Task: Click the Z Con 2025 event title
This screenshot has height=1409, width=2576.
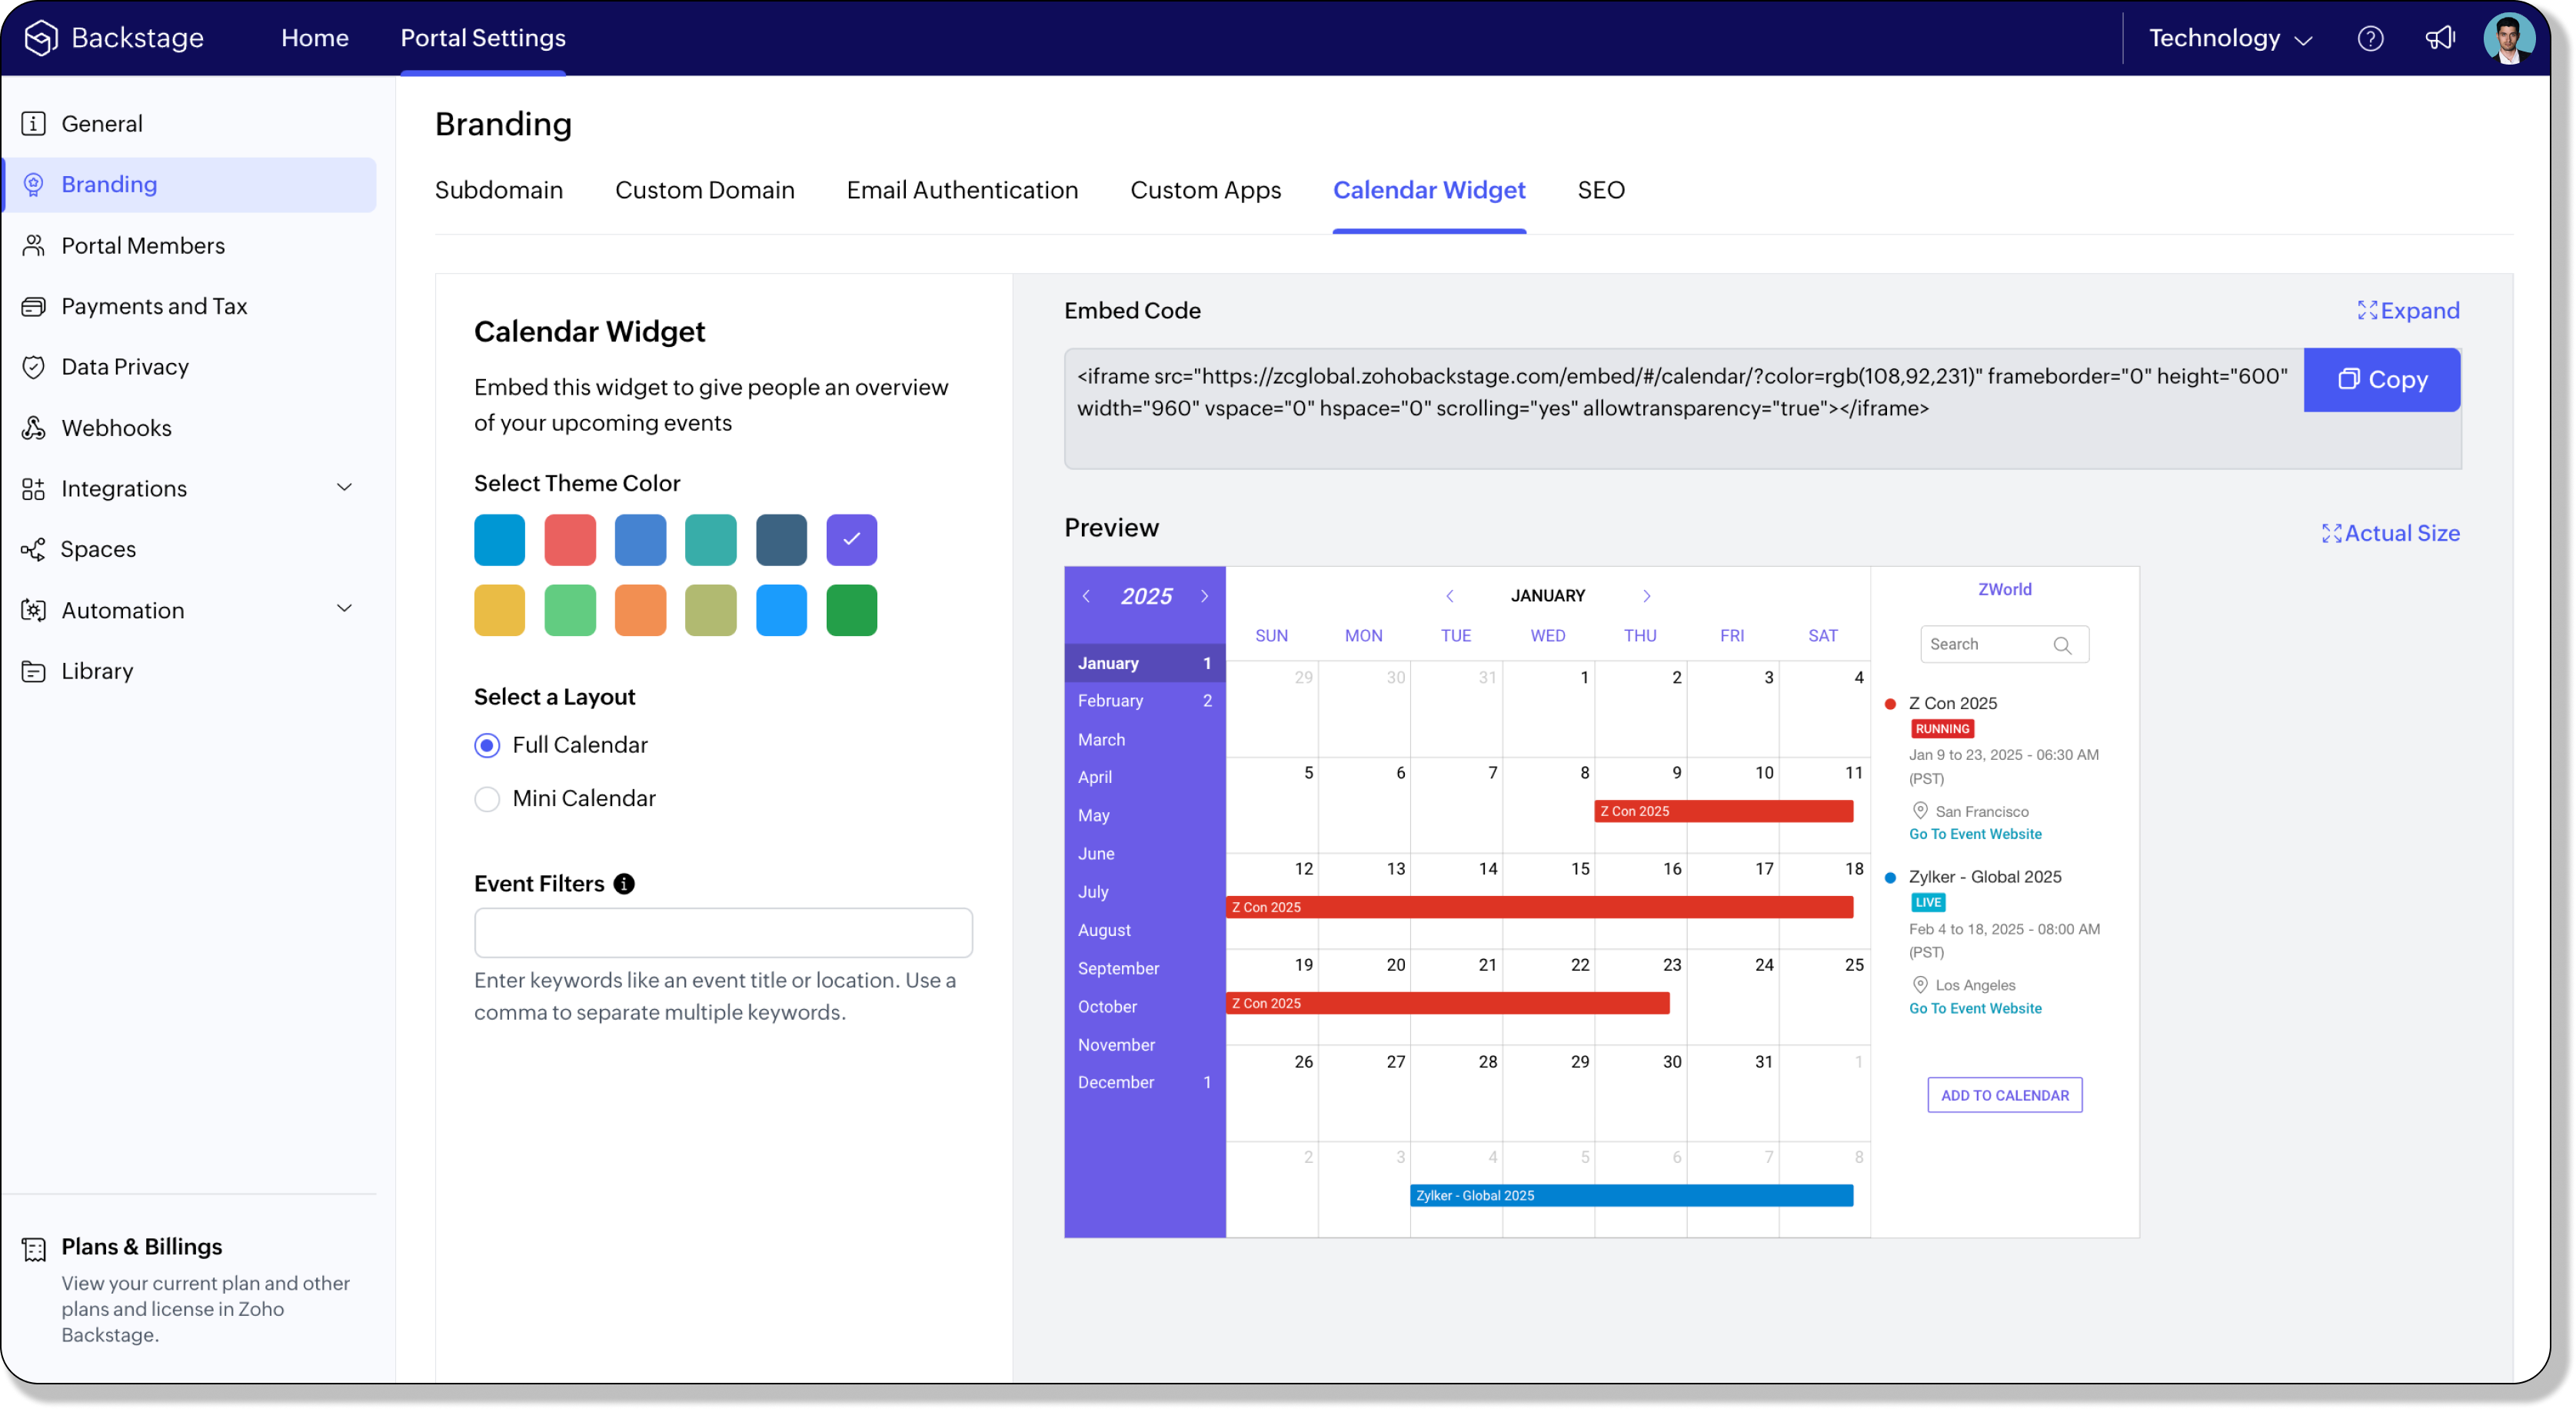Action: 1952,704
